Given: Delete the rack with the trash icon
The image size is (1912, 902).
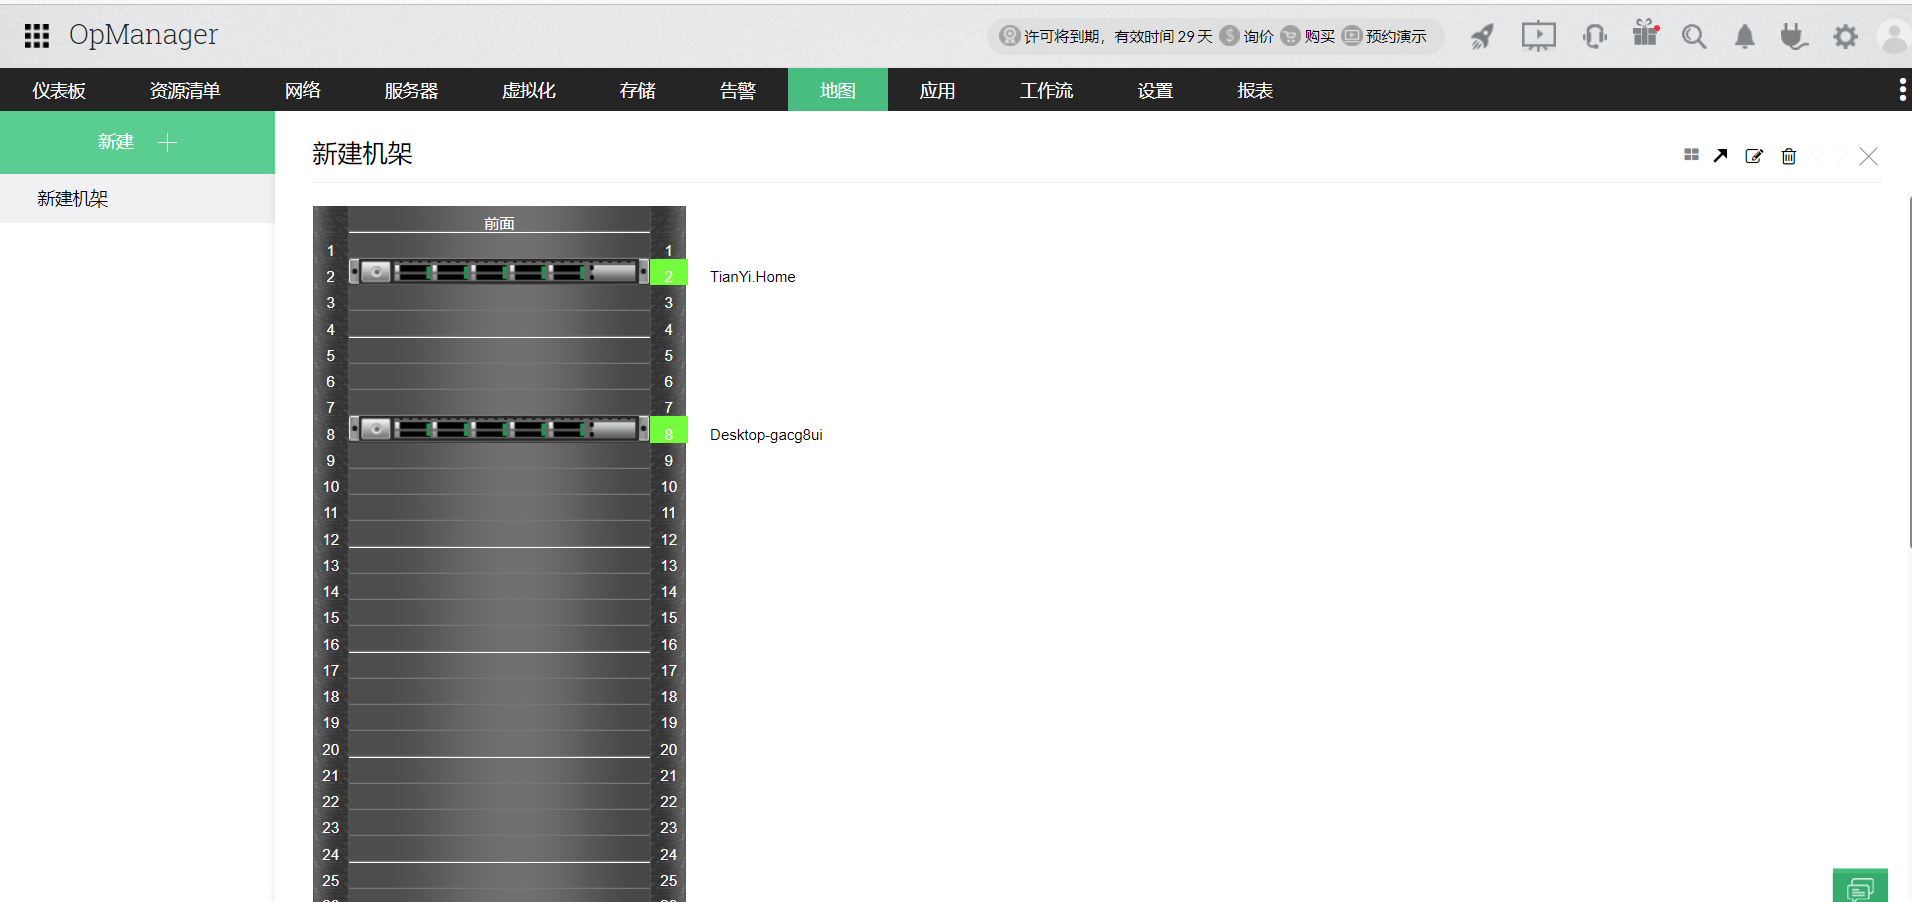Looking at the screenshot, I should (1789, 156).
